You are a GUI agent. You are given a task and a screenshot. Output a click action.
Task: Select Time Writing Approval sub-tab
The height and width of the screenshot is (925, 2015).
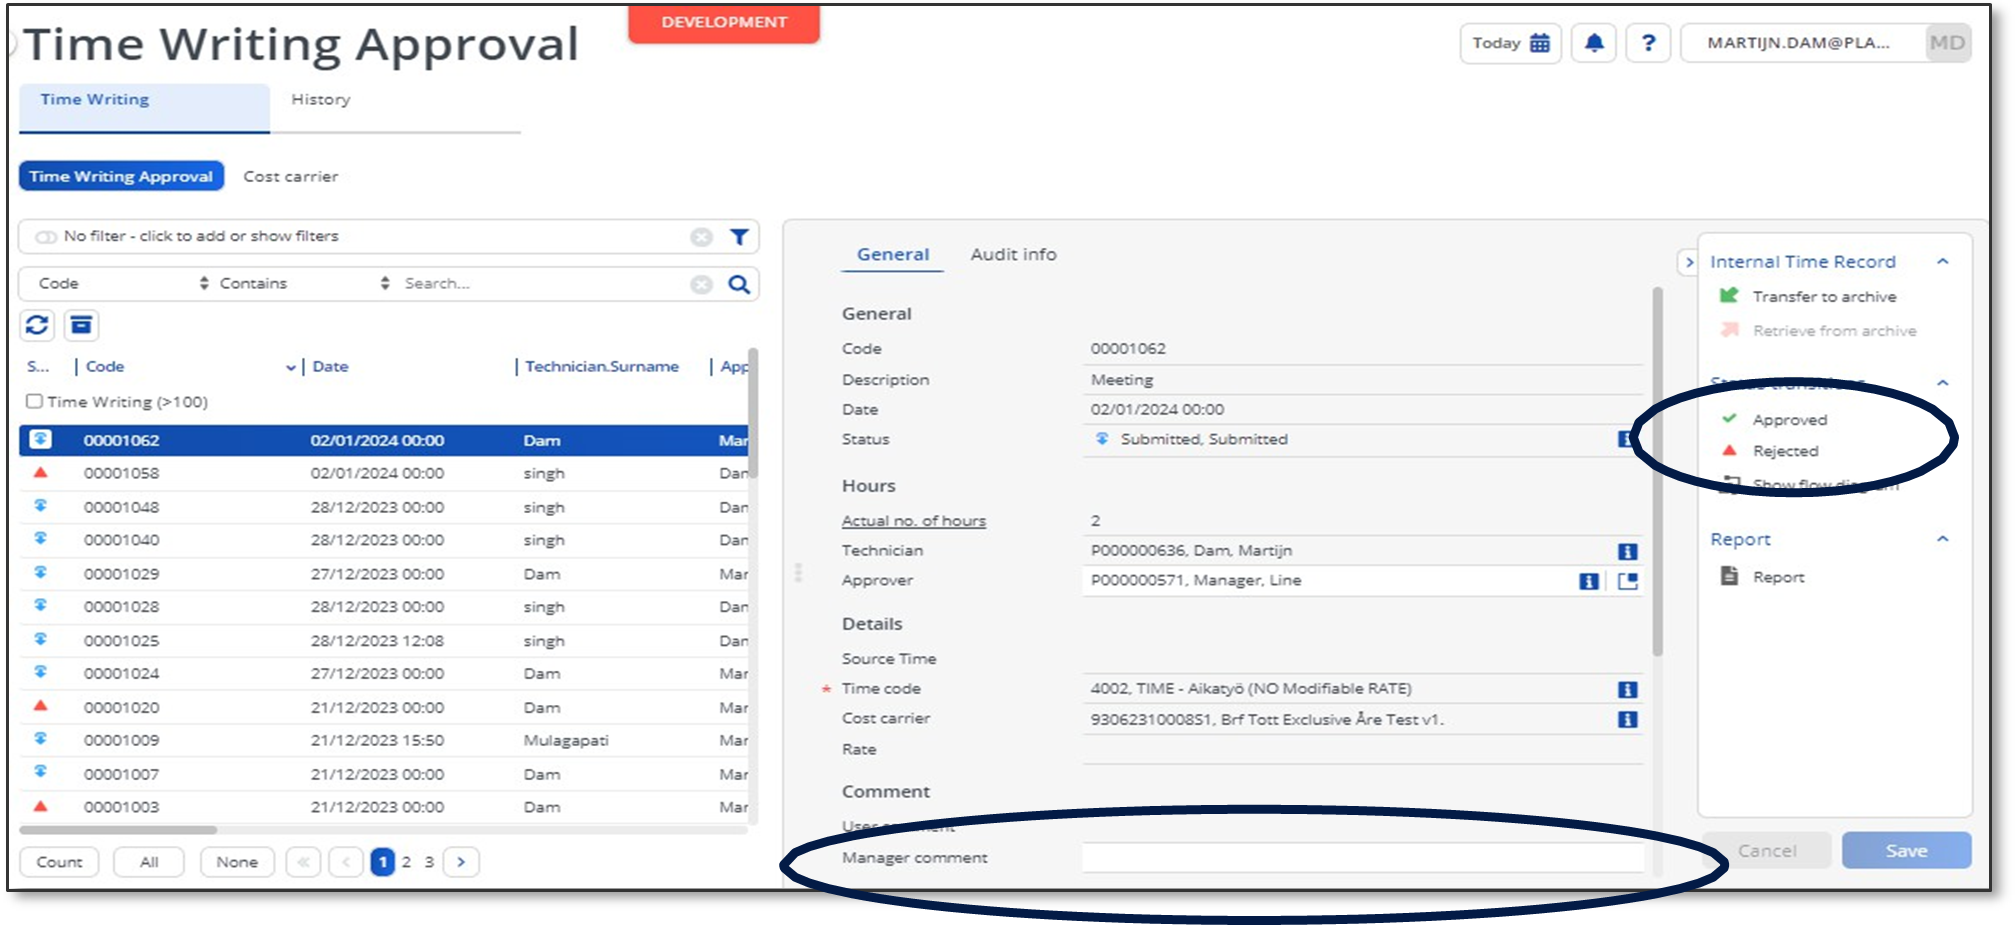121,176
